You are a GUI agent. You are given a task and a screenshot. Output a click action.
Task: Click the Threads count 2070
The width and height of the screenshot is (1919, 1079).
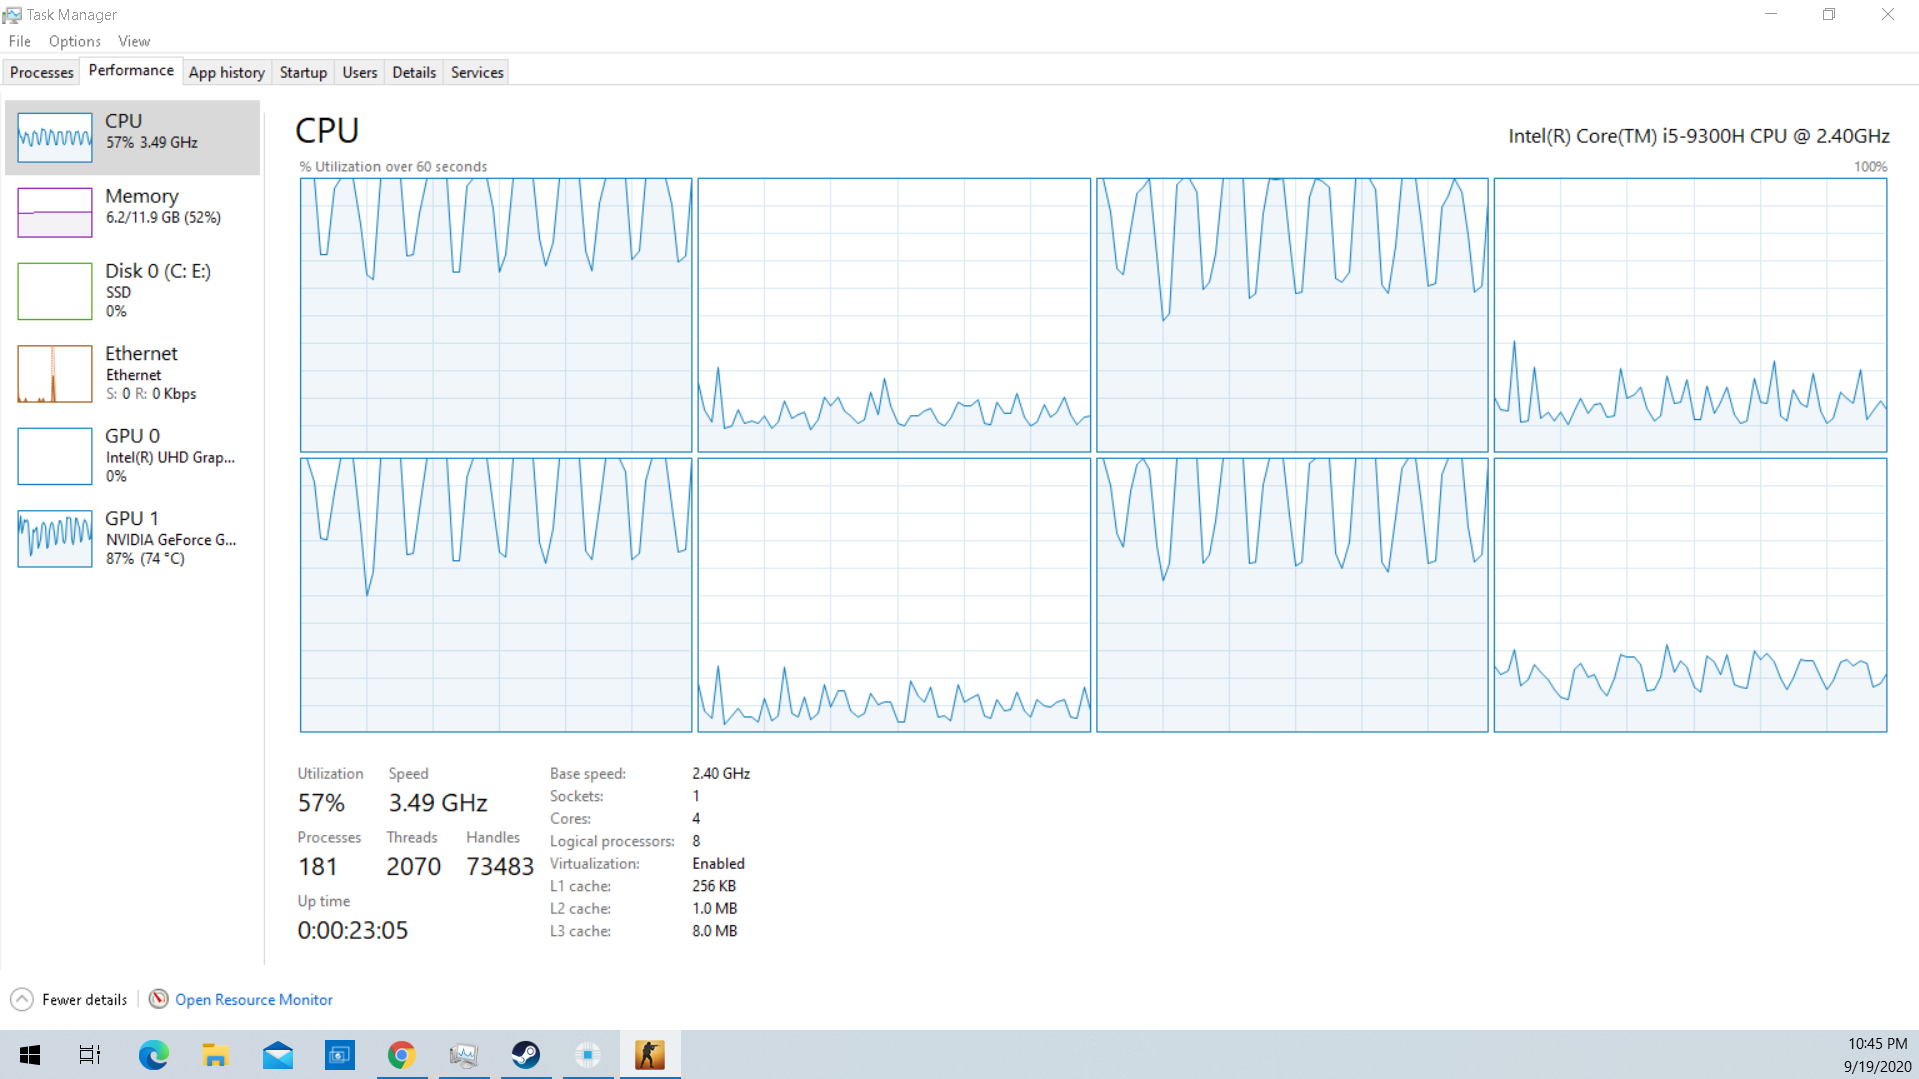(414, 867)
